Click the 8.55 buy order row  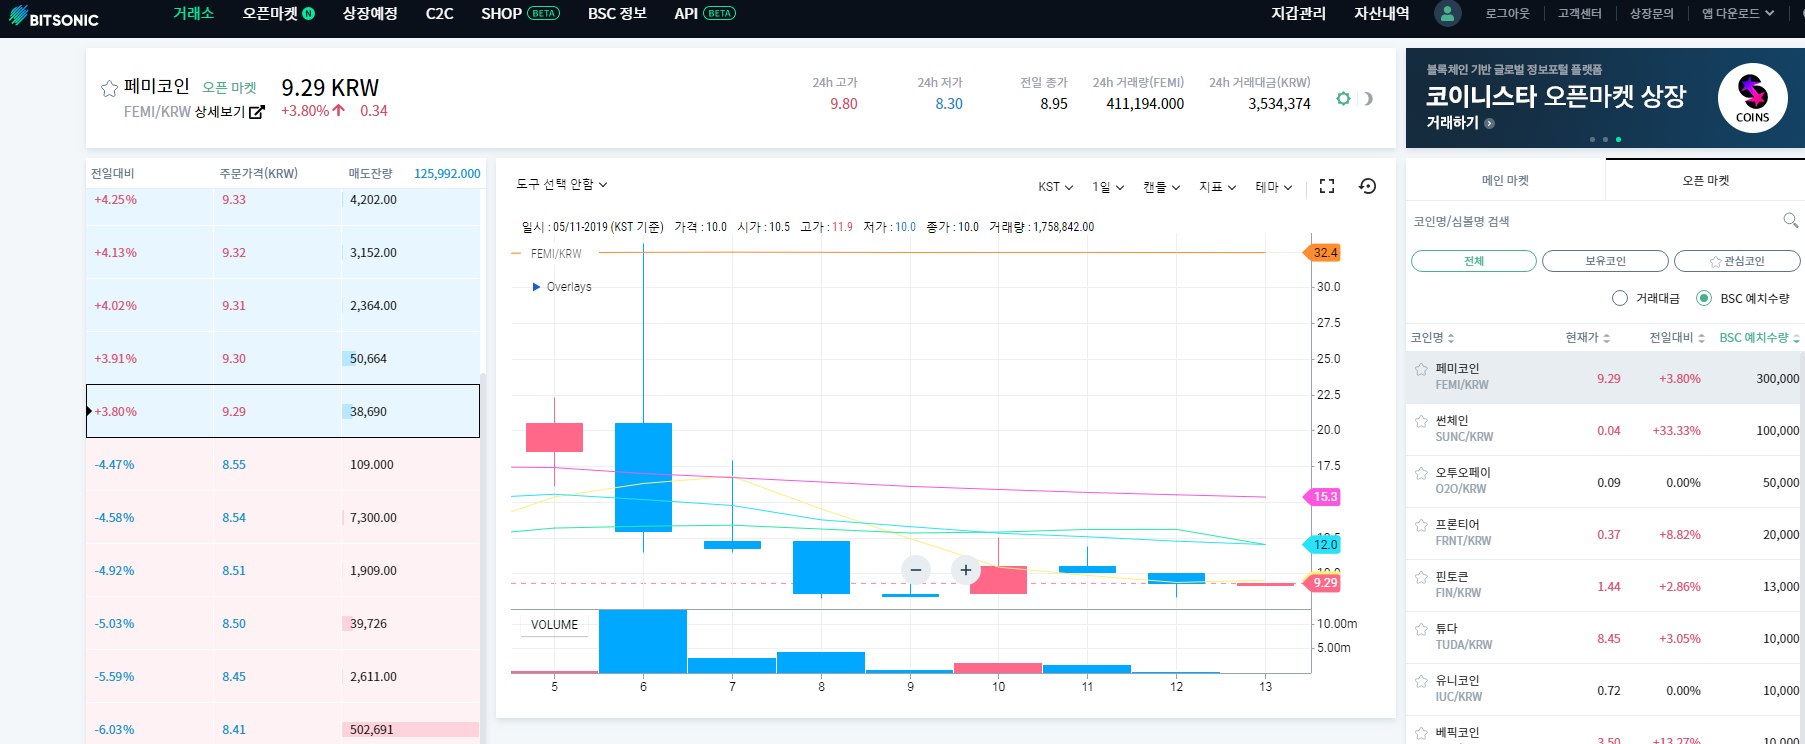[x=283, y=465]
